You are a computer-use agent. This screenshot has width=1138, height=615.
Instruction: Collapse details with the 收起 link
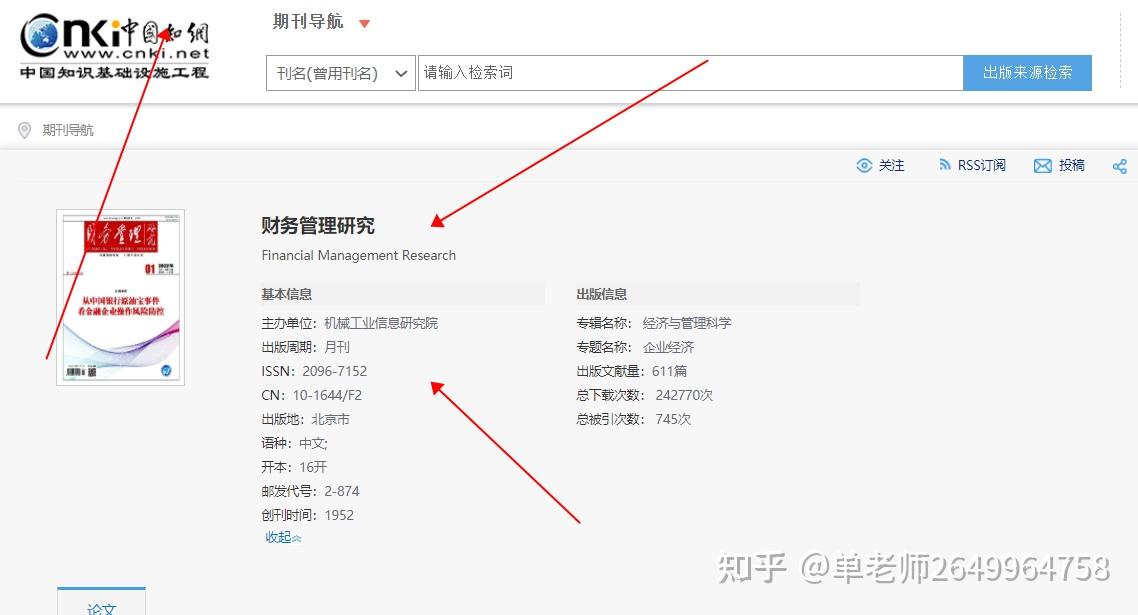283,537
